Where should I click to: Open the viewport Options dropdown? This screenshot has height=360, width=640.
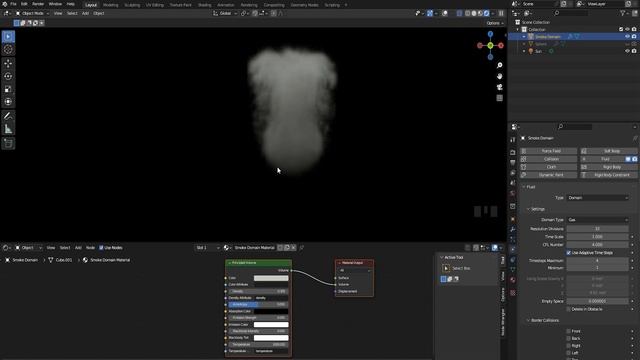[495, 23]
